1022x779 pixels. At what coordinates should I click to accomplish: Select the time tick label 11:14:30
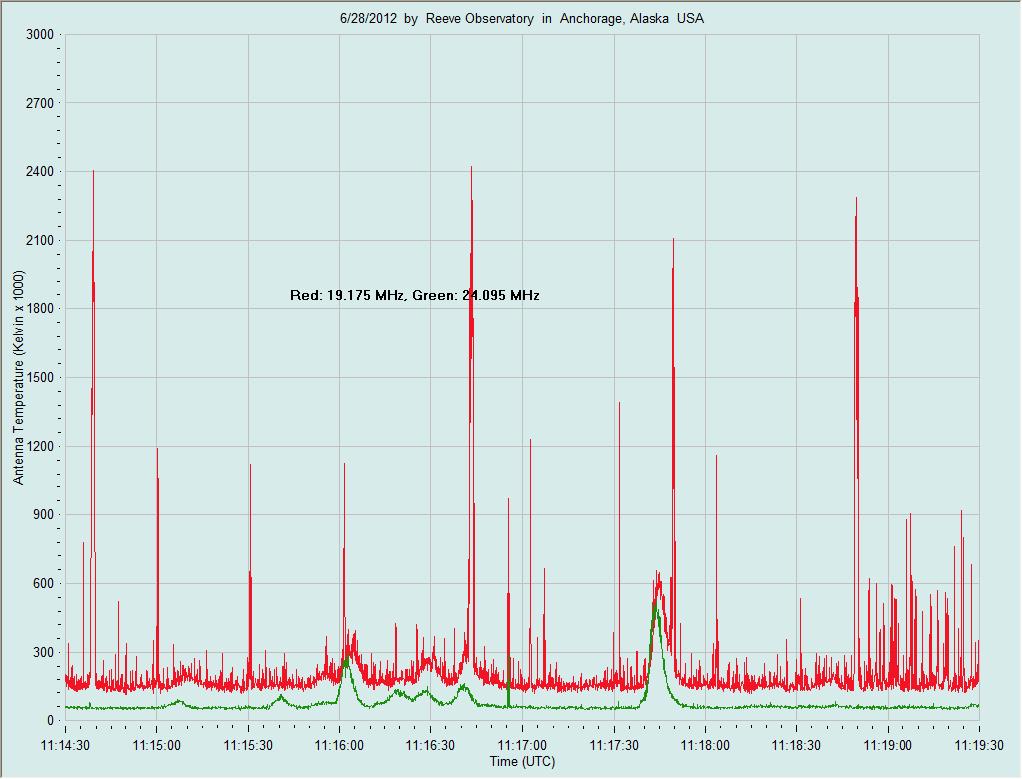[65, 745]
